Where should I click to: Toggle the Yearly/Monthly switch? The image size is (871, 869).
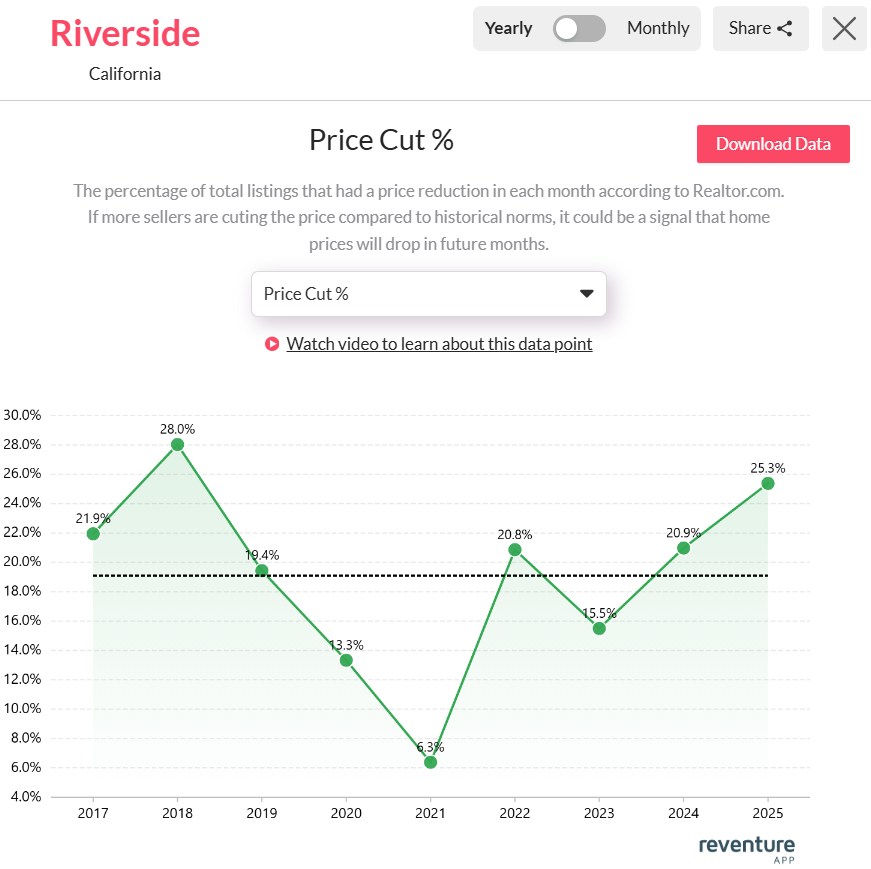579,28
